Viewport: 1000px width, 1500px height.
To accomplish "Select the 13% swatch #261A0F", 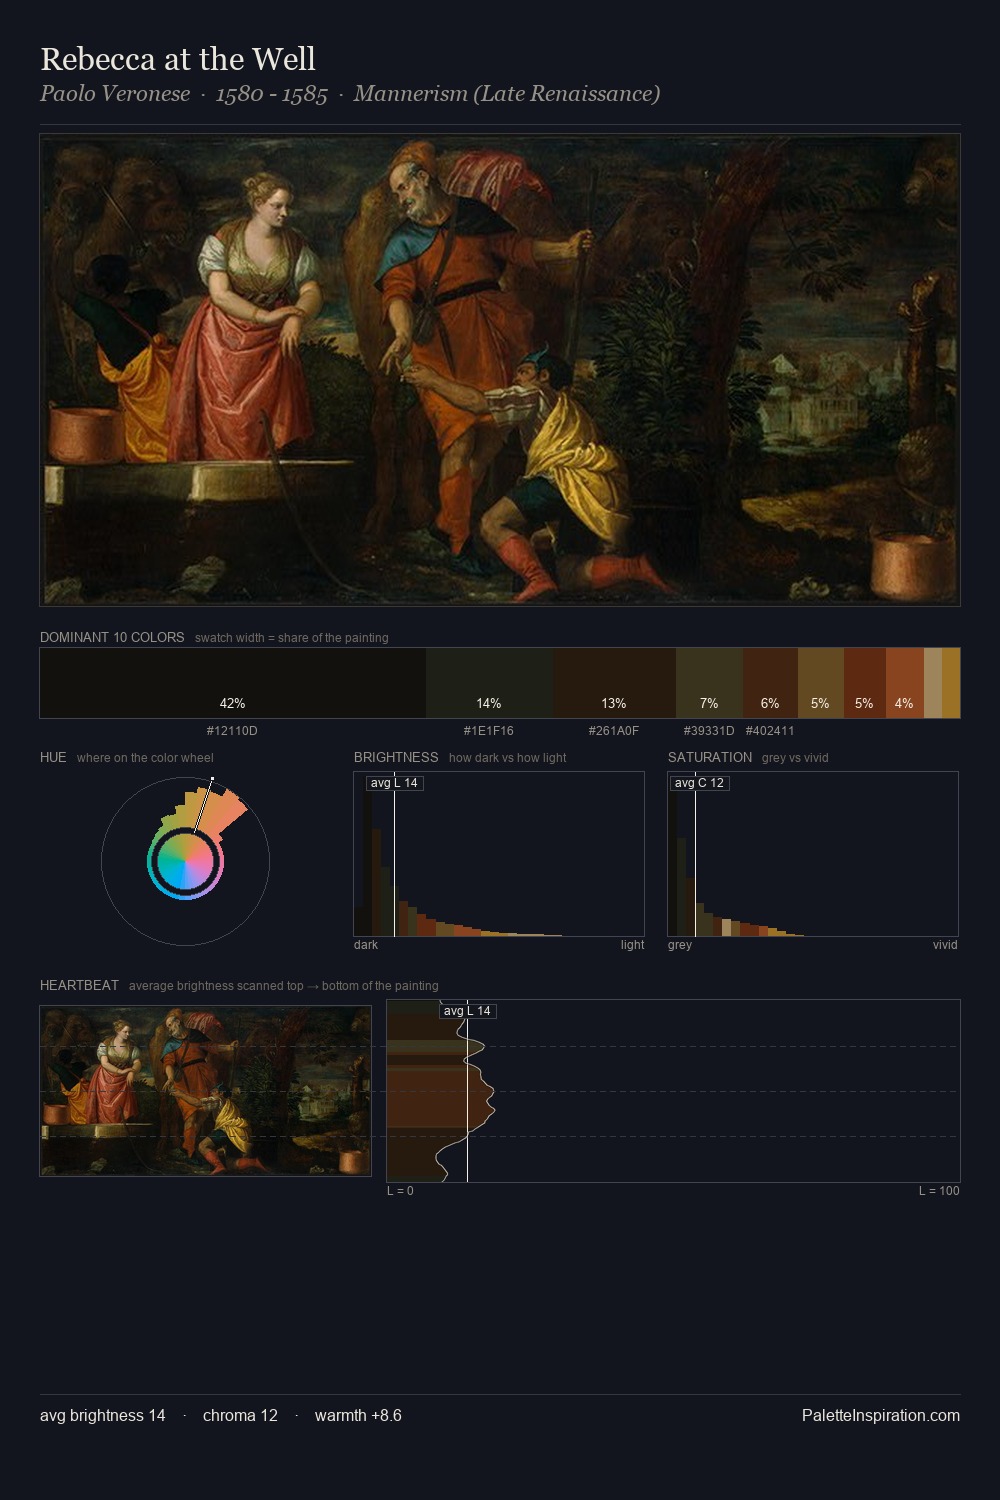I will pyautogui.click(x=615, y=683).
